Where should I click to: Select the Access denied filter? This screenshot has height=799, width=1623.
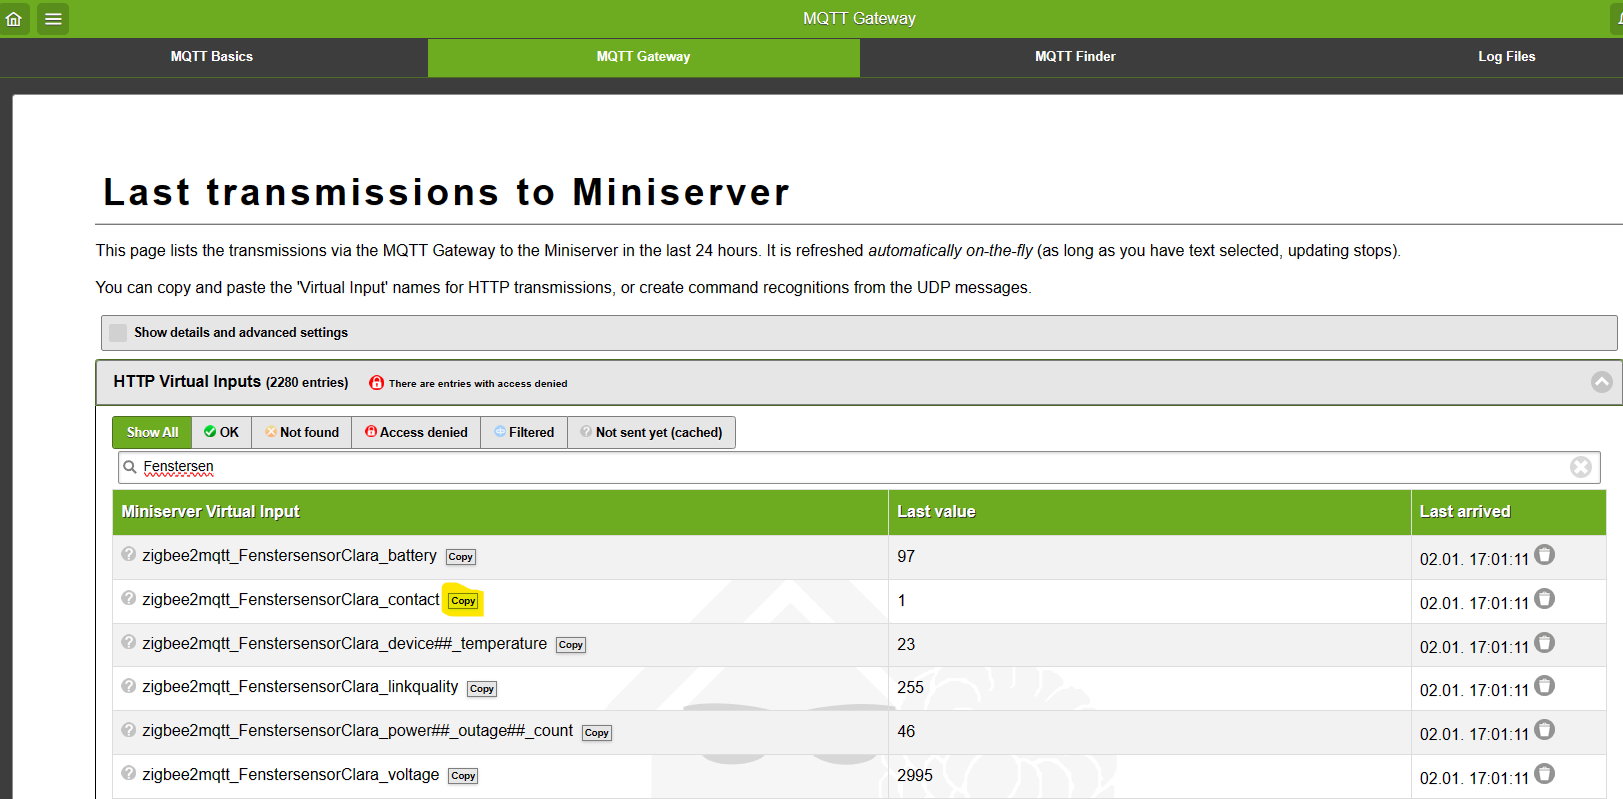[416, 432]
